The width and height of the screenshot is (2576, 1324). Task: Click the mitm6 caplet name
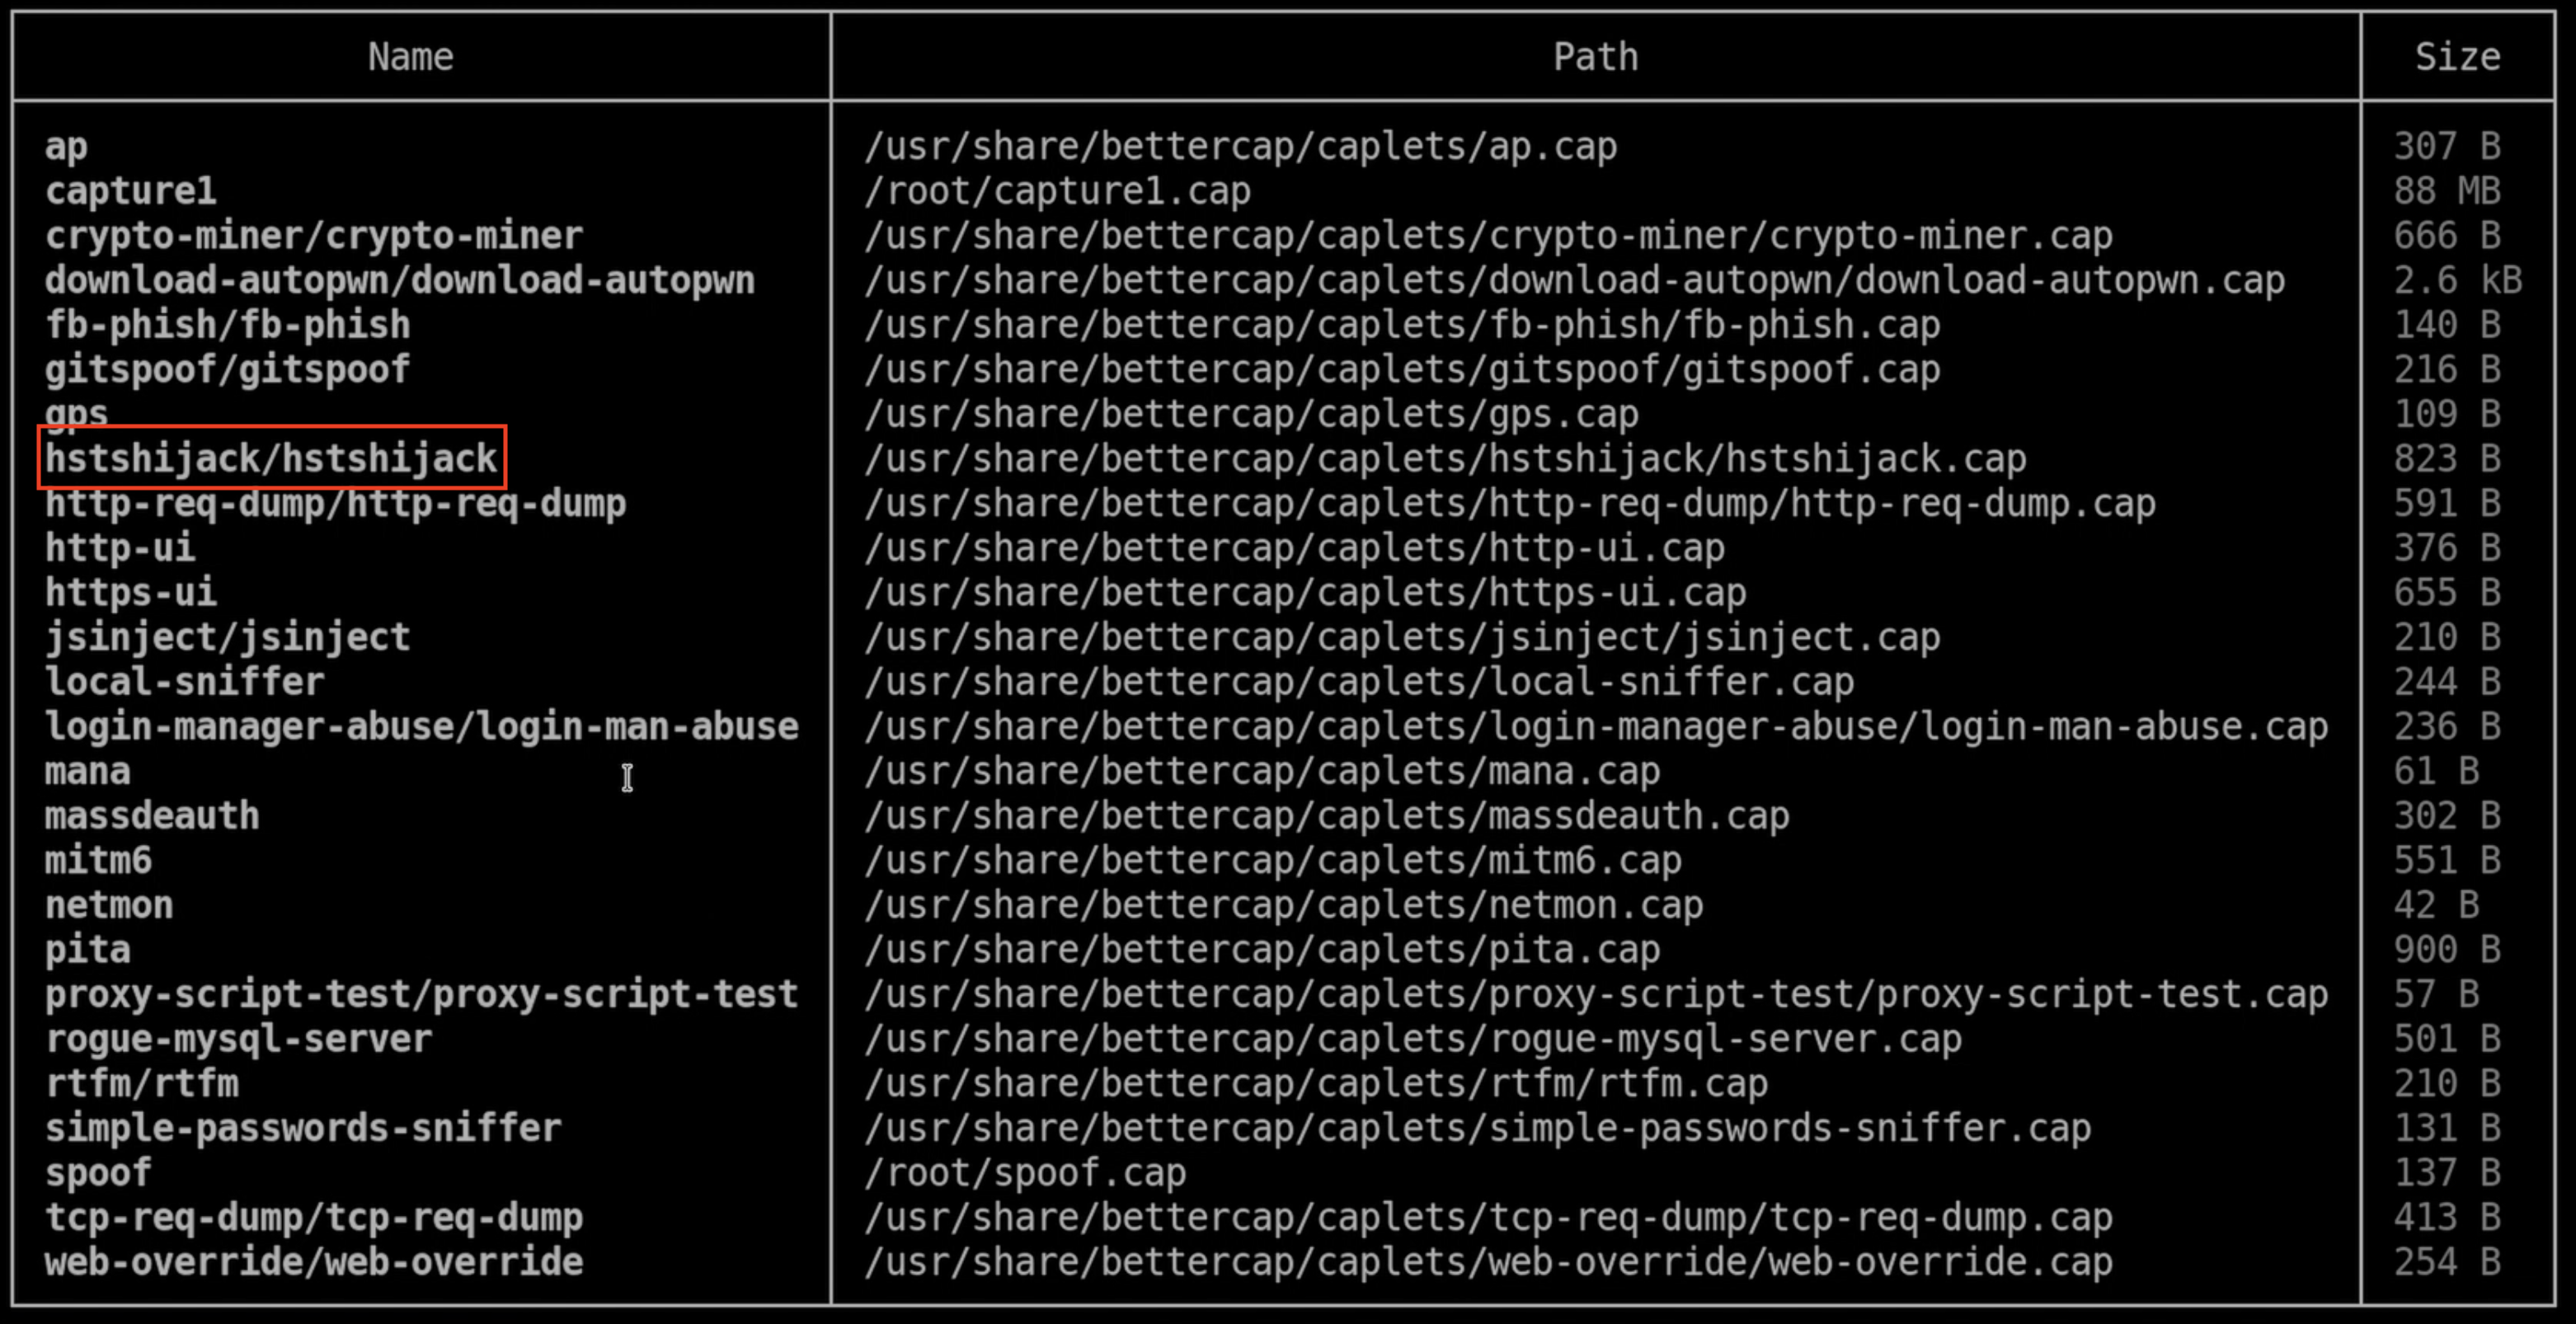click(98, 860)
